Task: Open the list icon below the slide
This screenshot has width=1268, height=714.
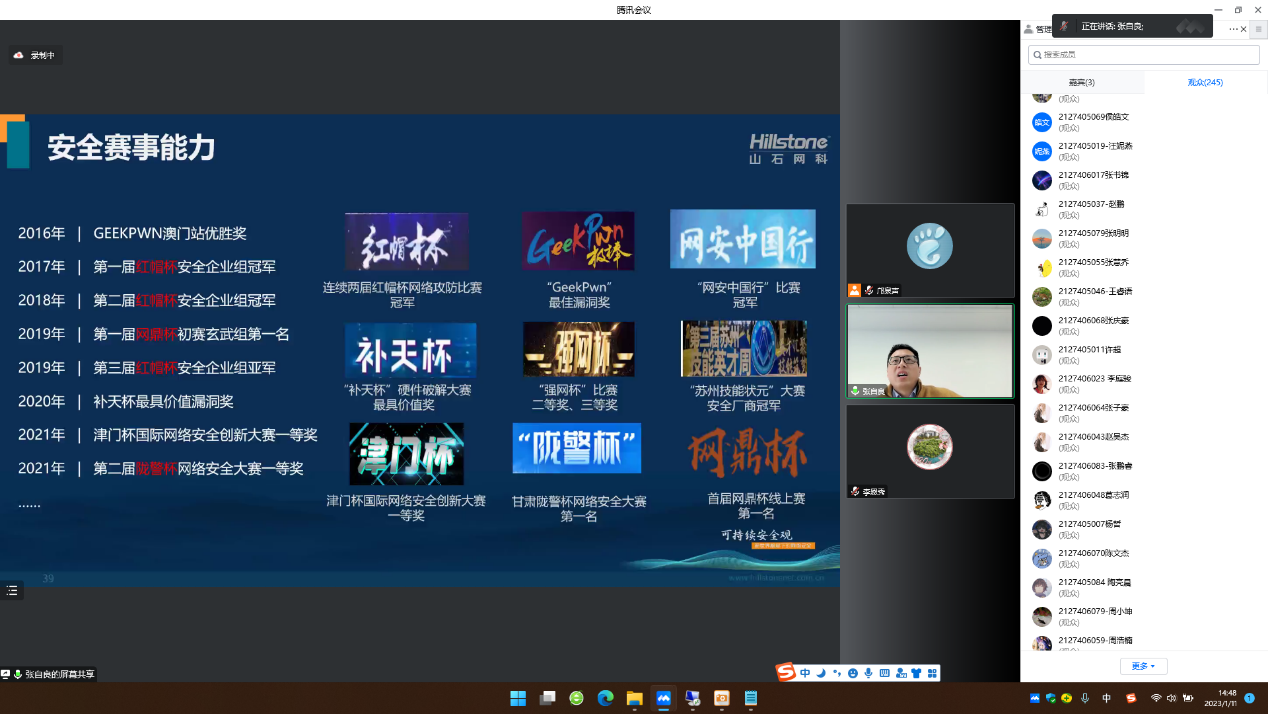Action: click(x=12, y=591)
